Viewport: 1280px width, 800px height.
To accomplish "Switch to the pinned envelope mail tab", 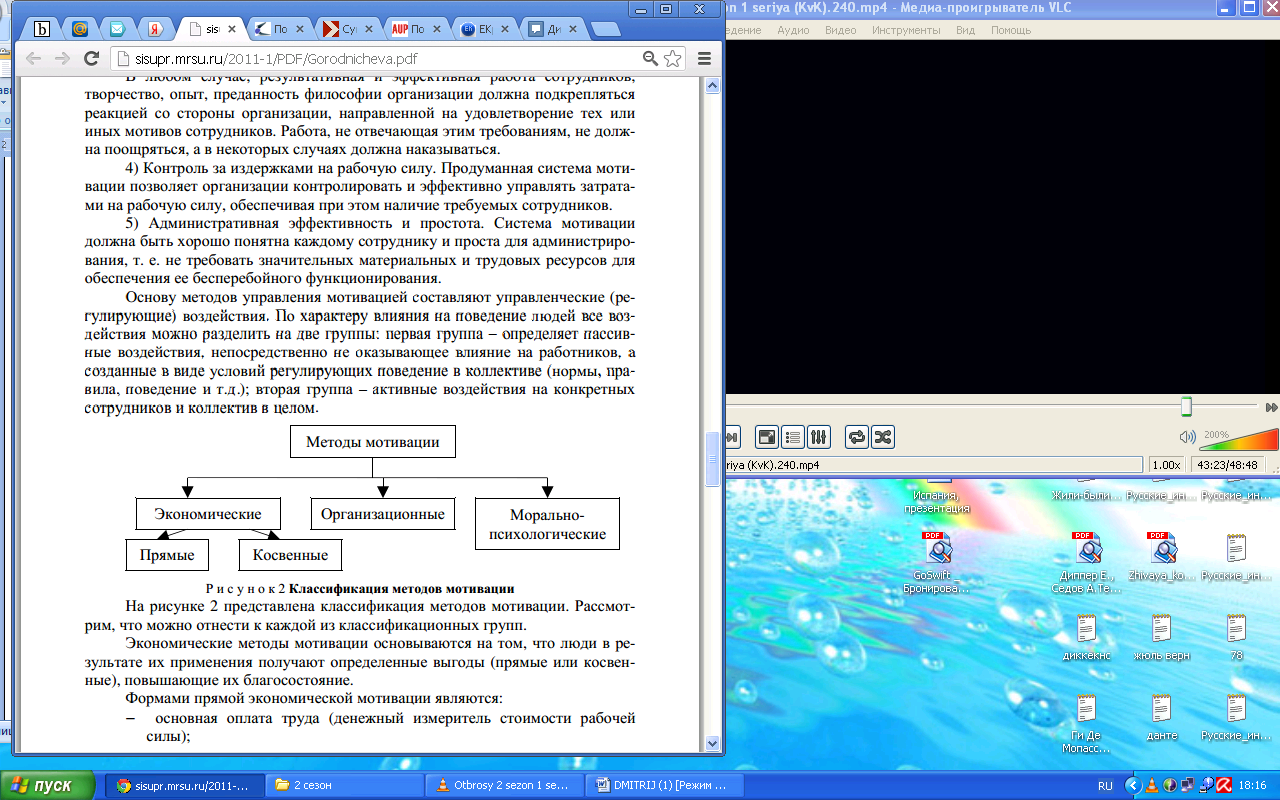I will [117, 29].
